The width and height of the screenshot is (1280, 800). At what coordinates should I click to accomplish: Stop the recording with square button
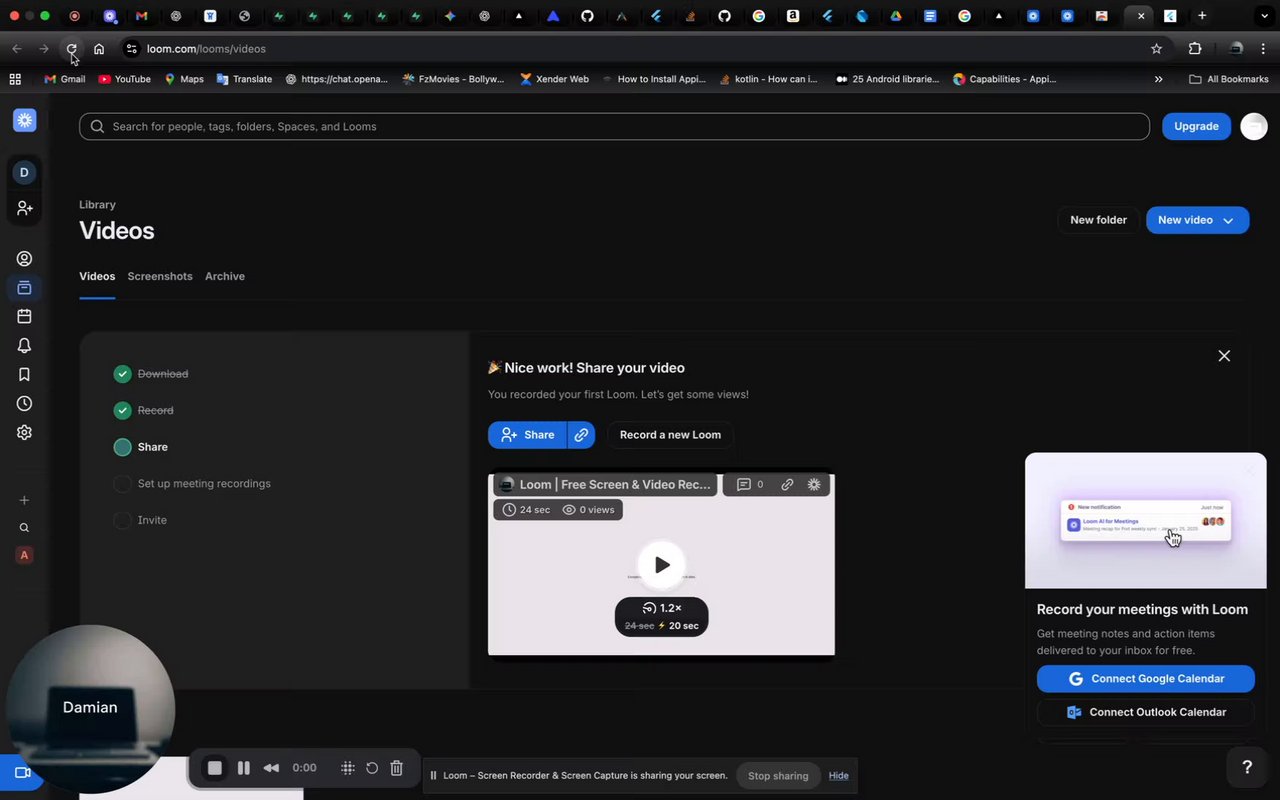(x=214, y=768)
